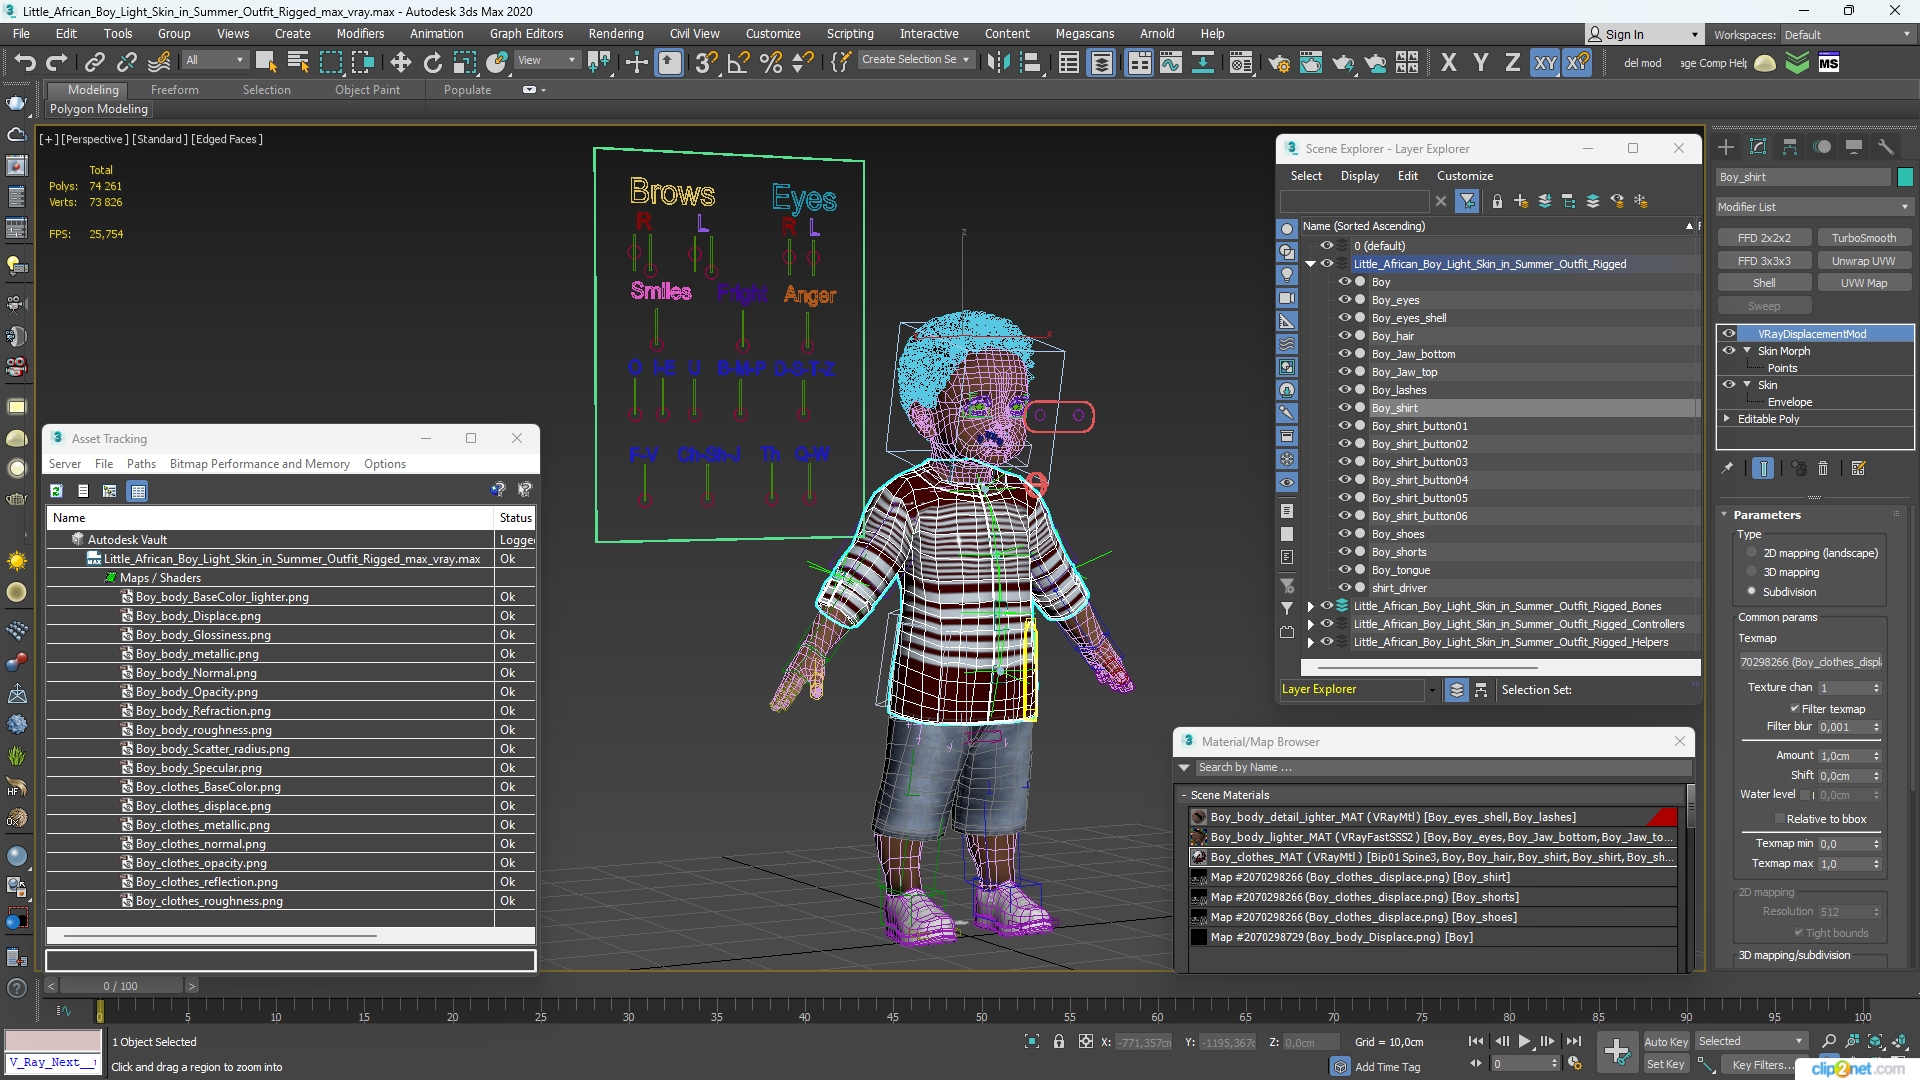Open the selection filter All dropdown
Viewport: 1920px width, 1080px height.
pos(215,61)
